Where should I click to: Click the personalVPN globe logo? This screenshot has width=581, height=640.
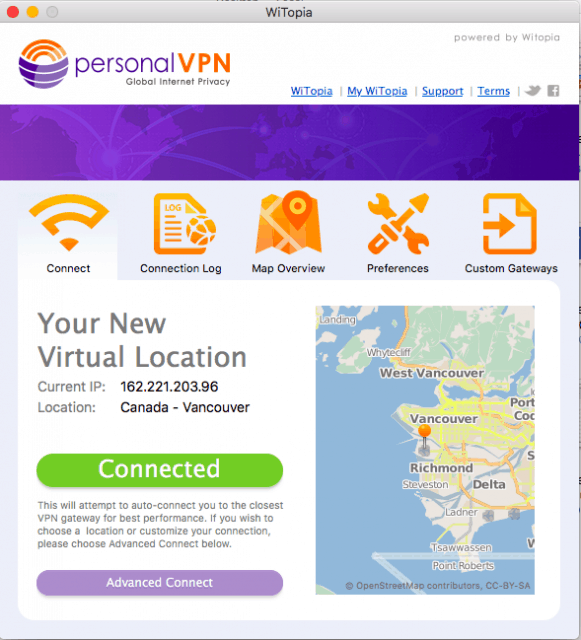coord(44,64)
